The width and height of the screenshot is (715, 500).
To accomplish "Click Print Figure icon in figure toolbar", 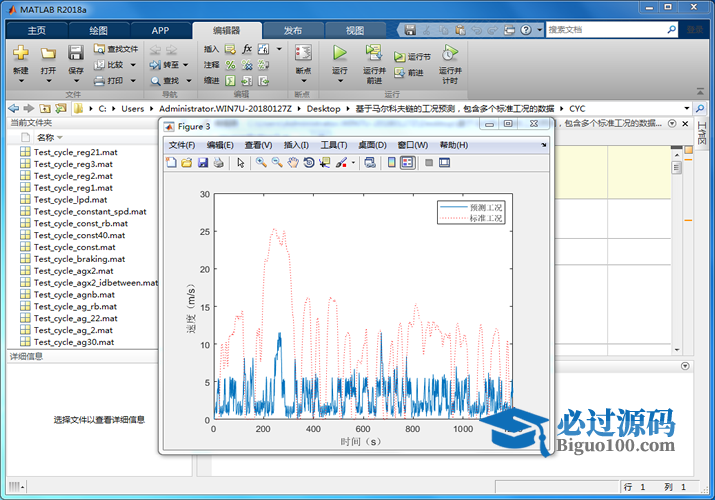I will tap(218, 162).
